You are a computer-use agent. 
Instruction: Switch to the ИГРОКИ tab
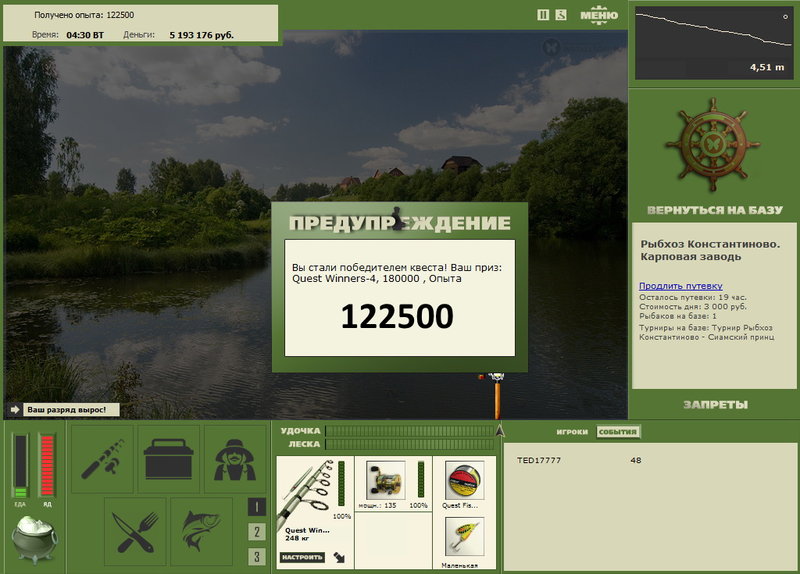coord(572,432)
